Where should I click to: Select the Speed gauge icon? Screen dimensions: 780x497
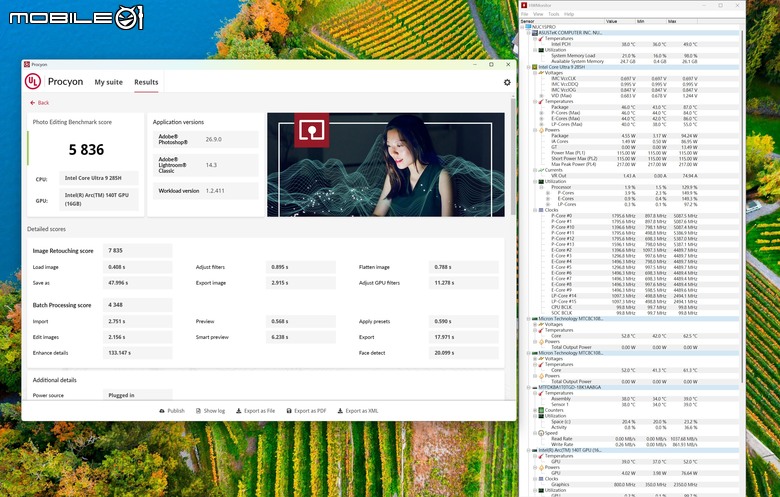[x=541, y=433]
